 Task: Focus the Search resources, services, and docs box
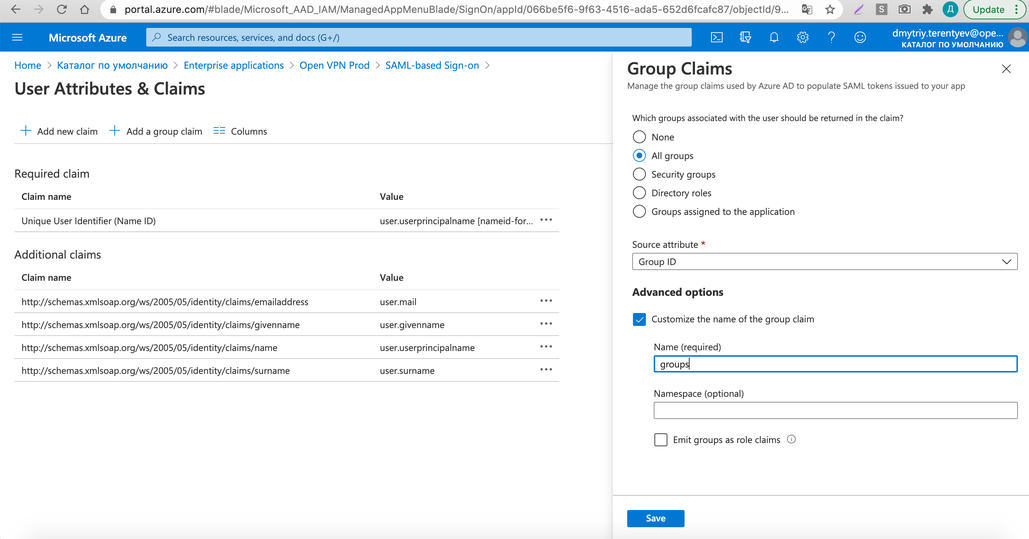[x=419, y=37]
